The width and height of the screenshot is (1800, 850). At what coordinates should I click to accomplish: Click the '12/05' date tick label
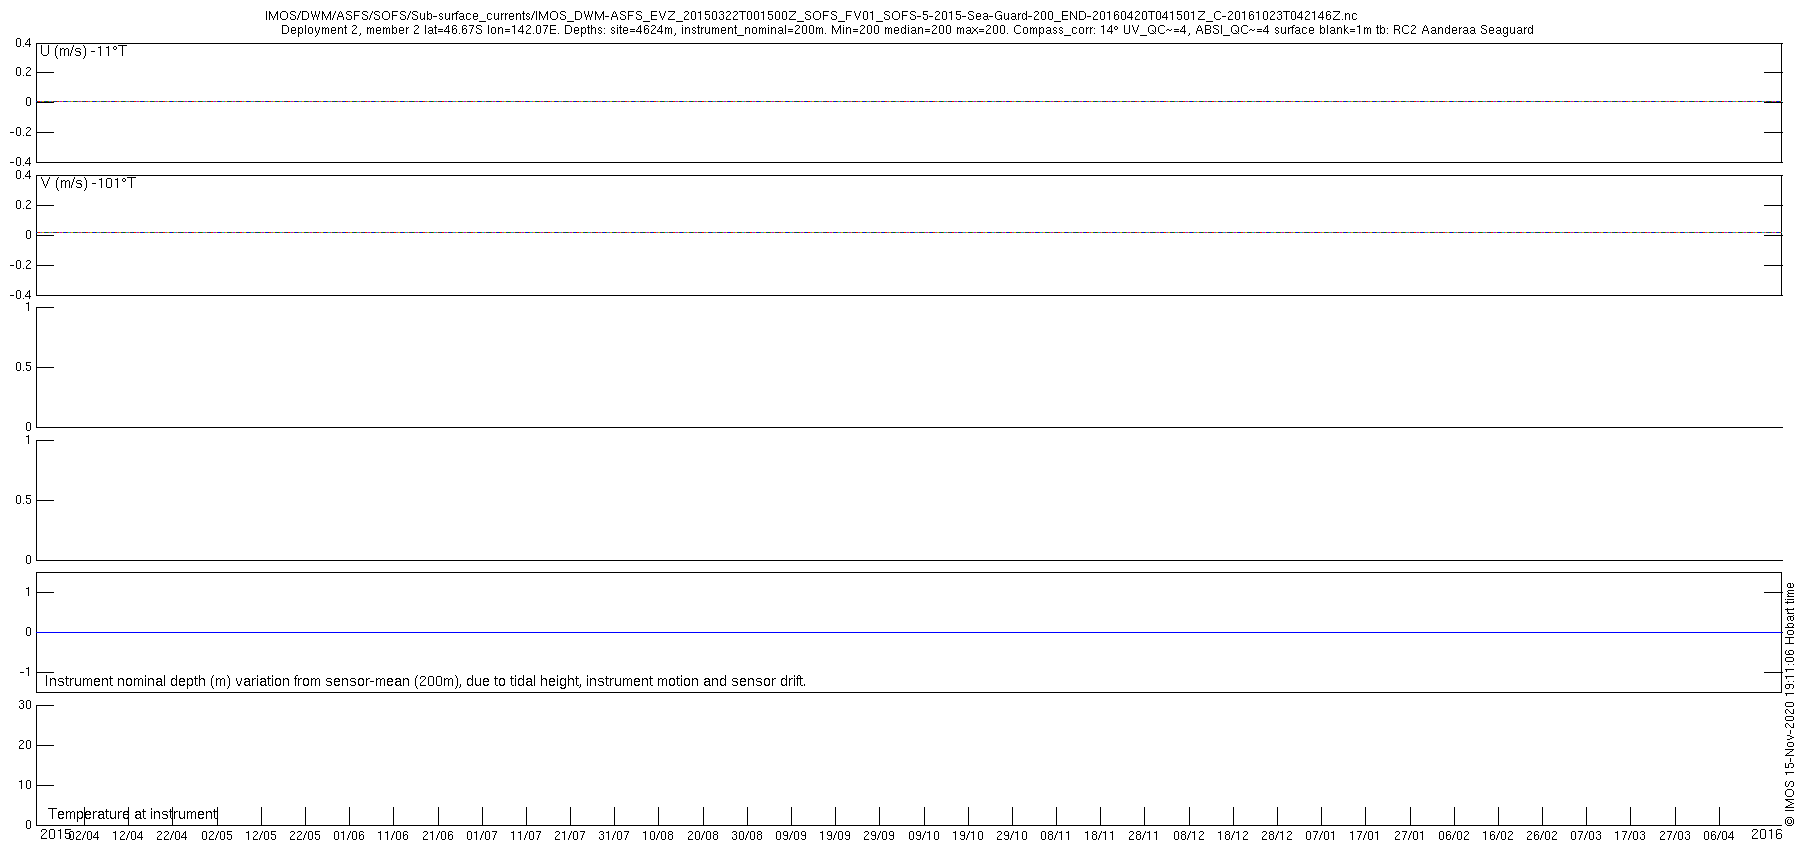(261, 836)
